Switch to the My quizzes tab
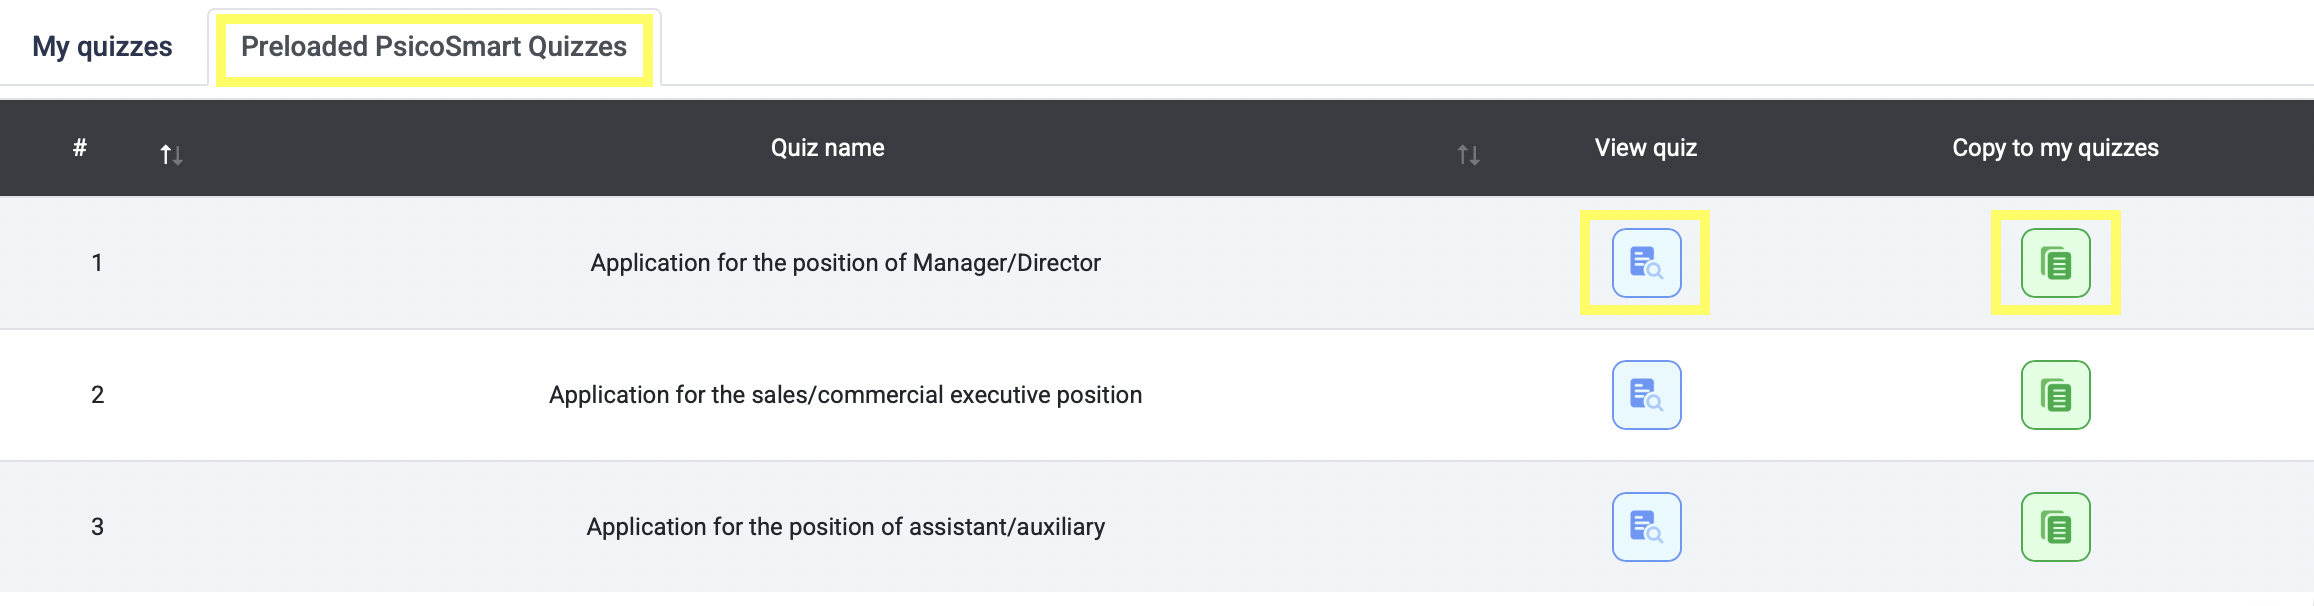Image resolution: width=2314 pixels, height=606 pixels. point(102,47)
